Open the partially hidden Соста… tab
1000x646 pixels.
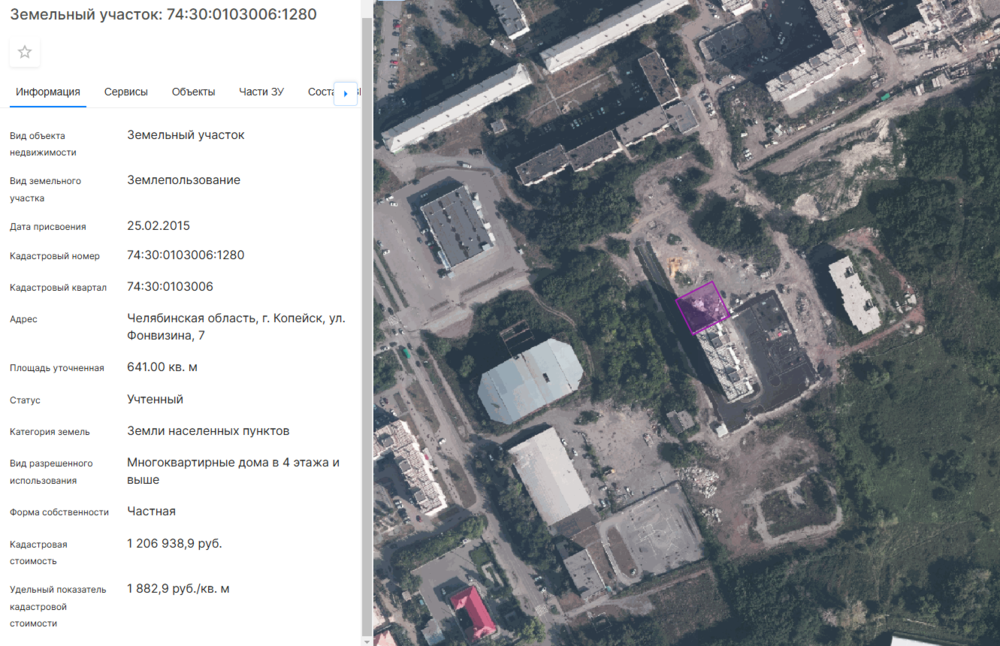320,92
